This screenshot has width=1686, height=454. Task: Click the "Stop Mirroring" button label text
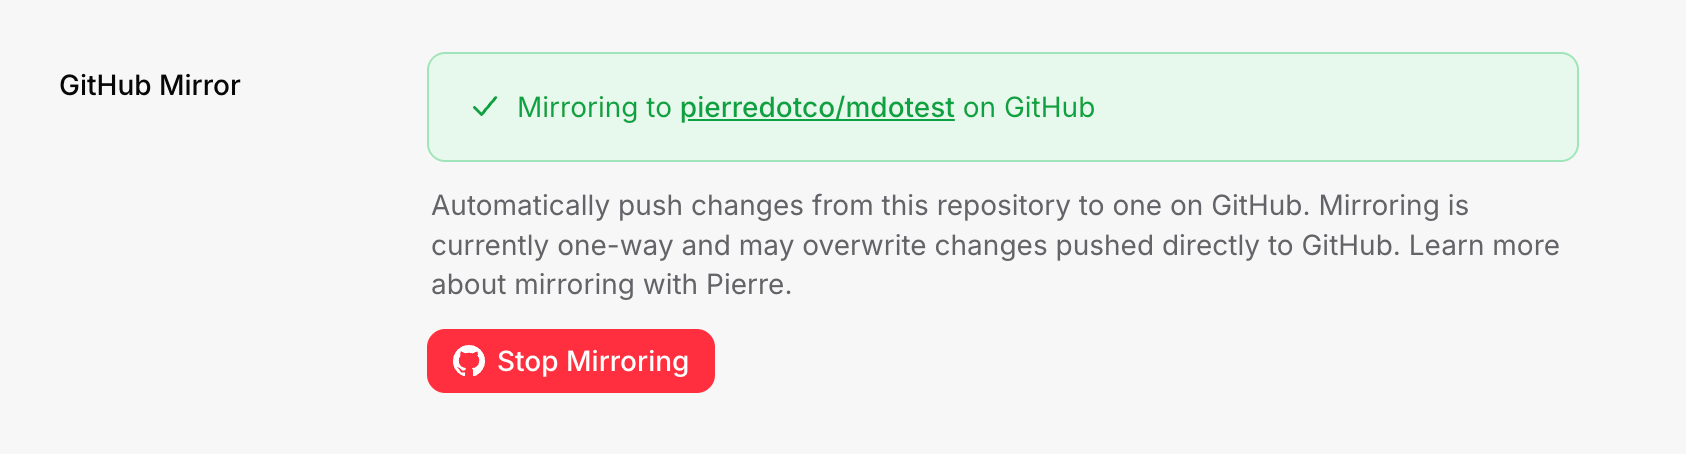[593, 361]
